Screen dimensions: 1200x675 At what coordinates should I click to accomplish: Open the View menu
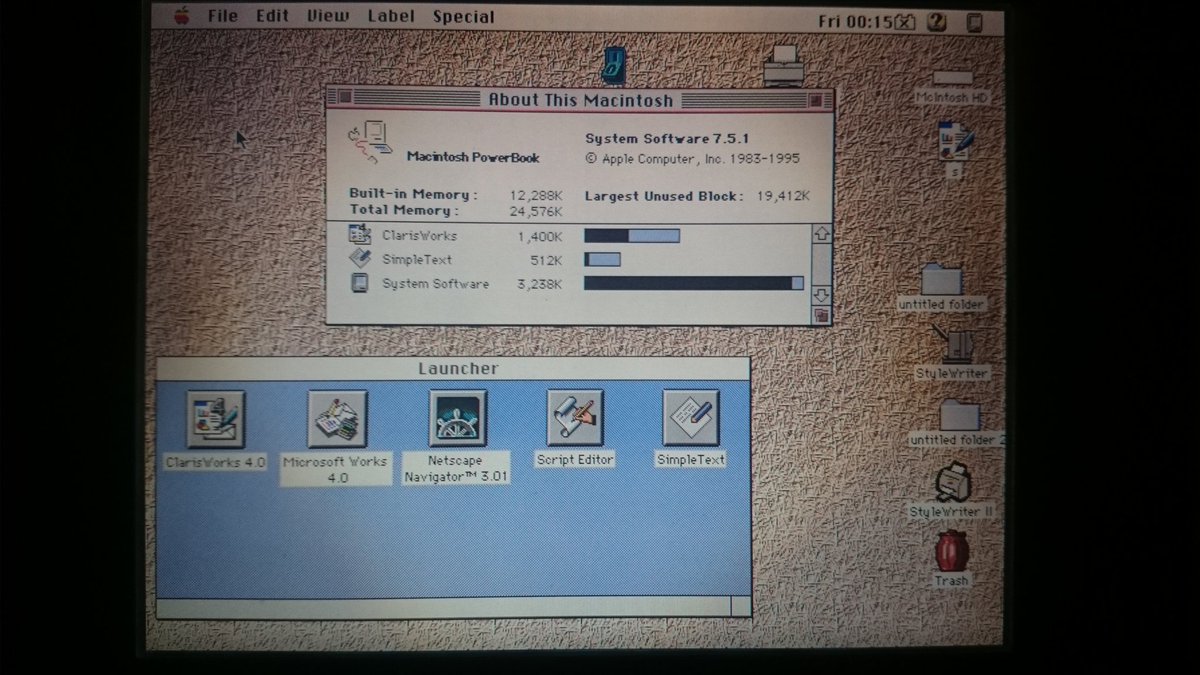tap(328, 16)
